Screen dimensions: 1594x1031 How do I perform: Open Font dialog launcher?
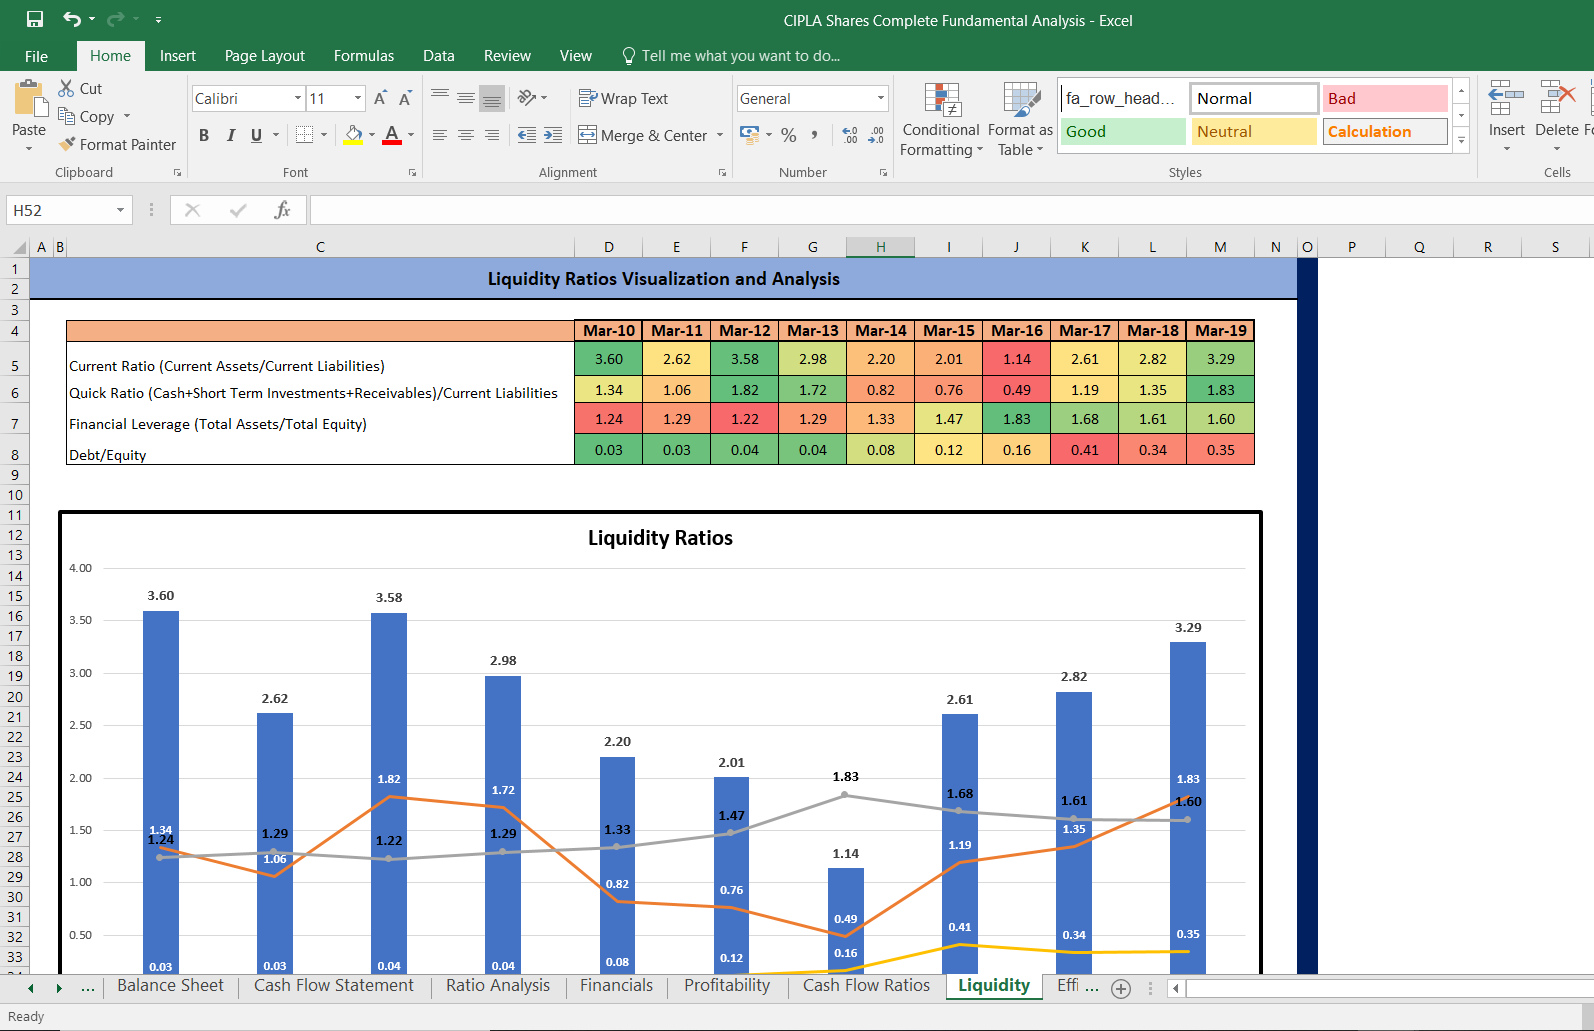[x=412, y=173]
